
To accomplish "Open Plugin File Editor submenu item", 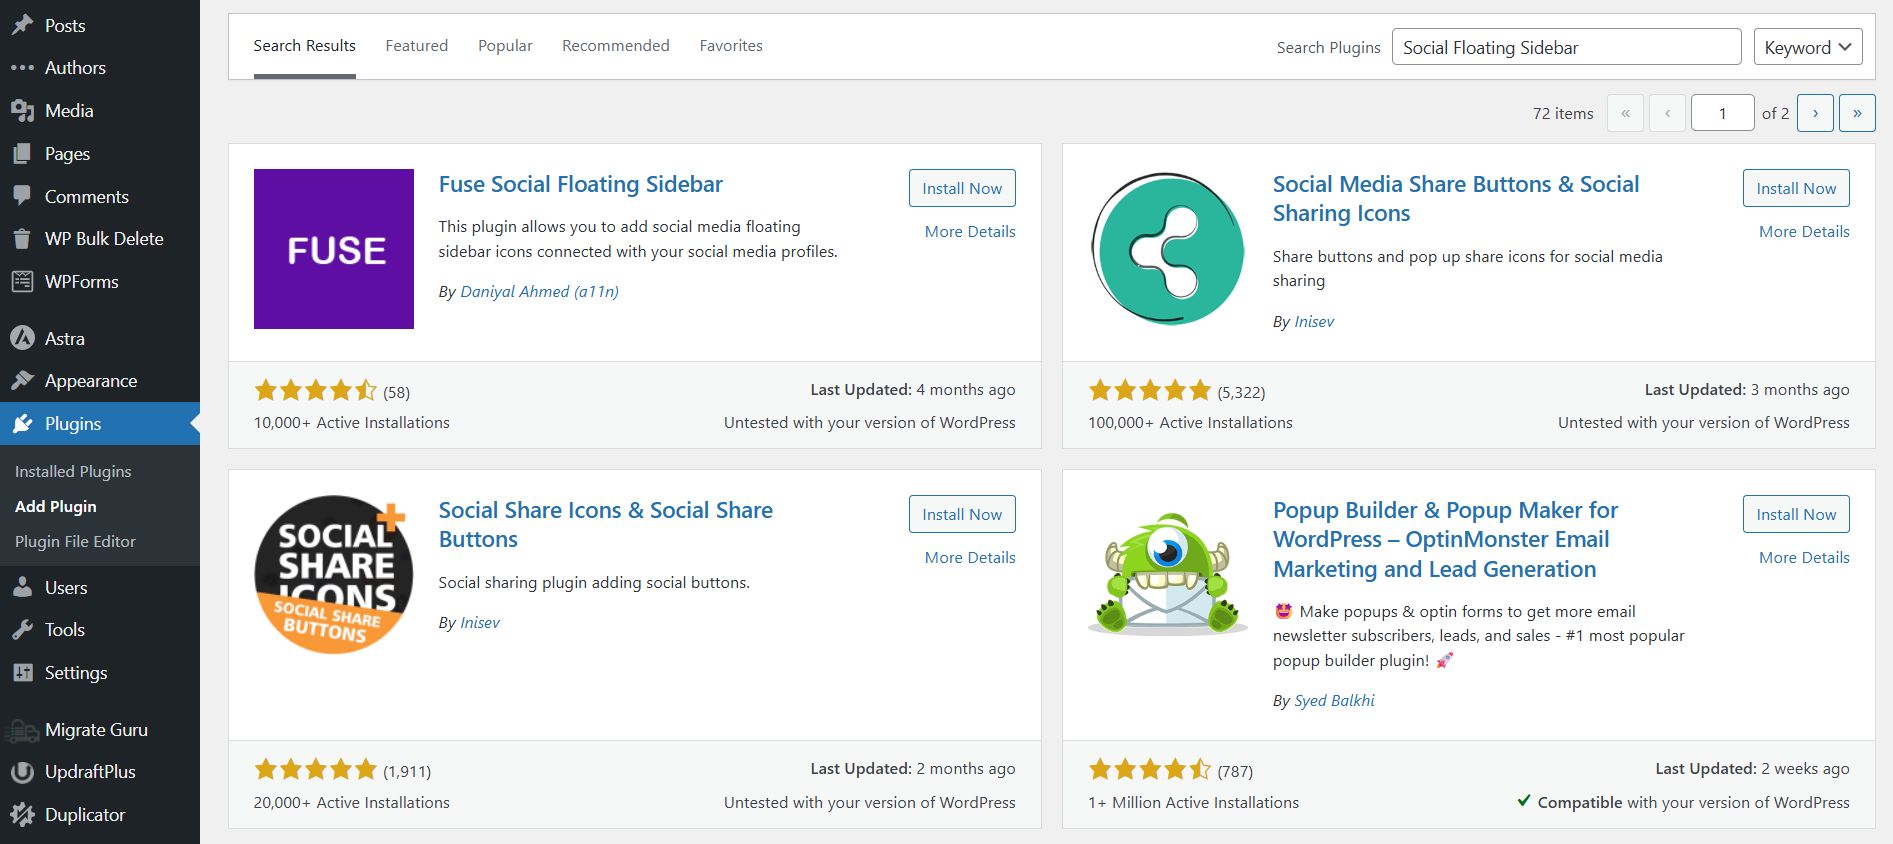I will tap(75, 541).
